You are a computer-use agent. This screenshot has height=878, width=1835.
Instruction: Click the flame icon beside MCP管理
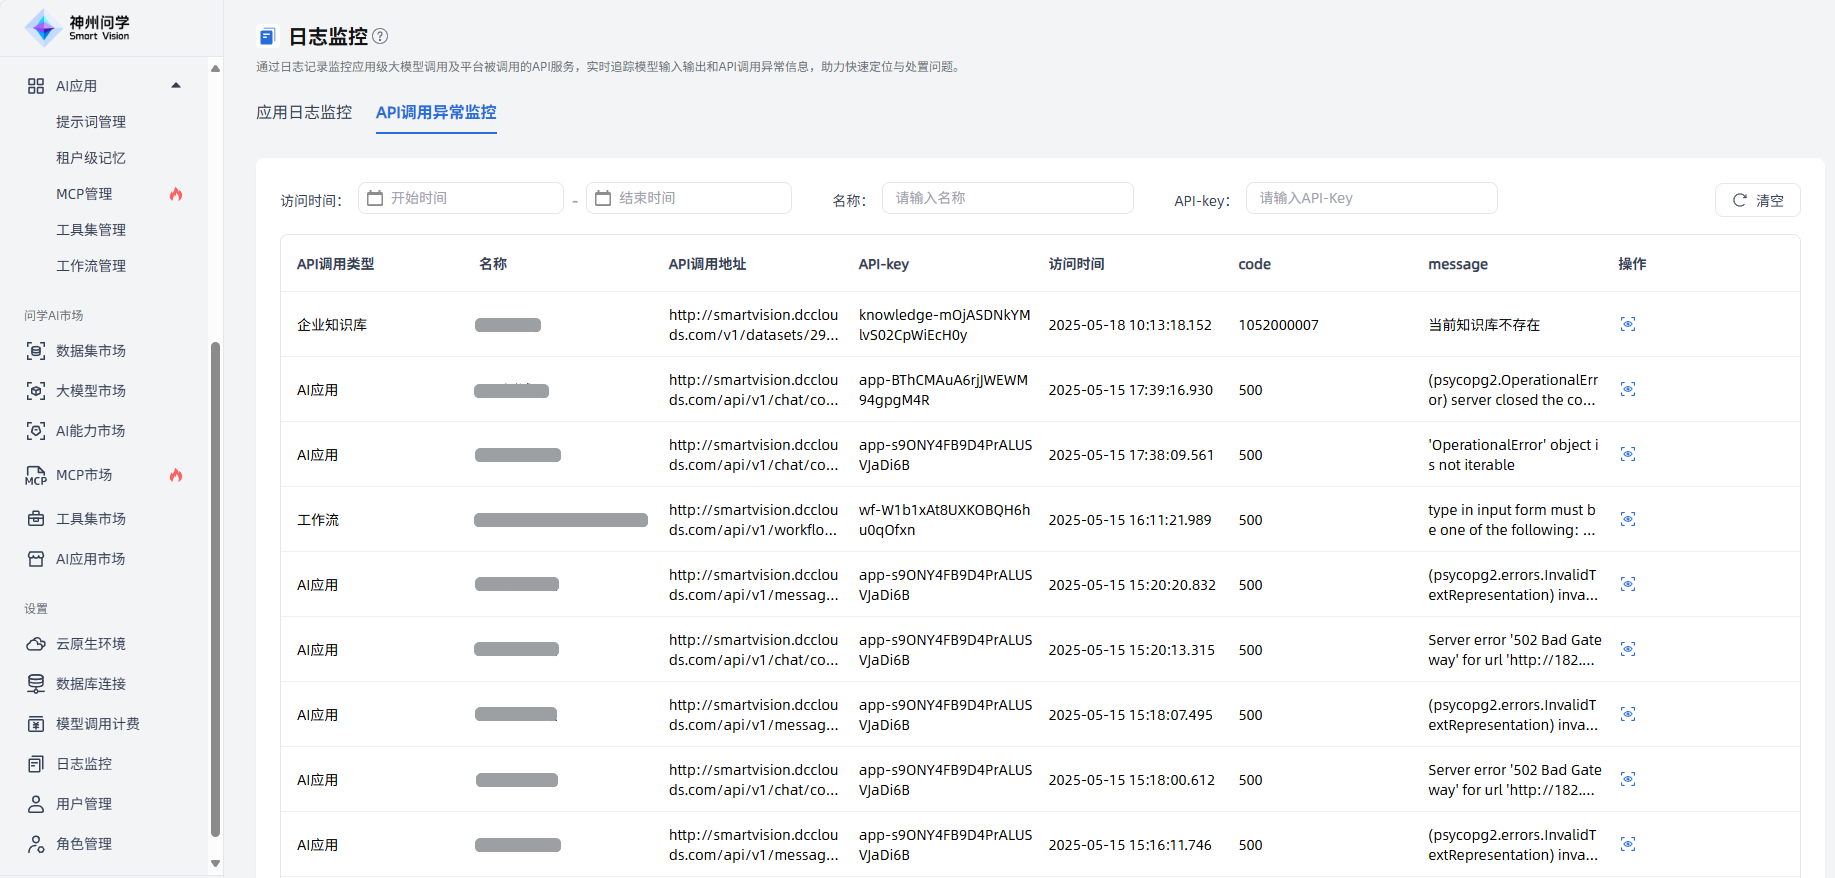[176, 194]
